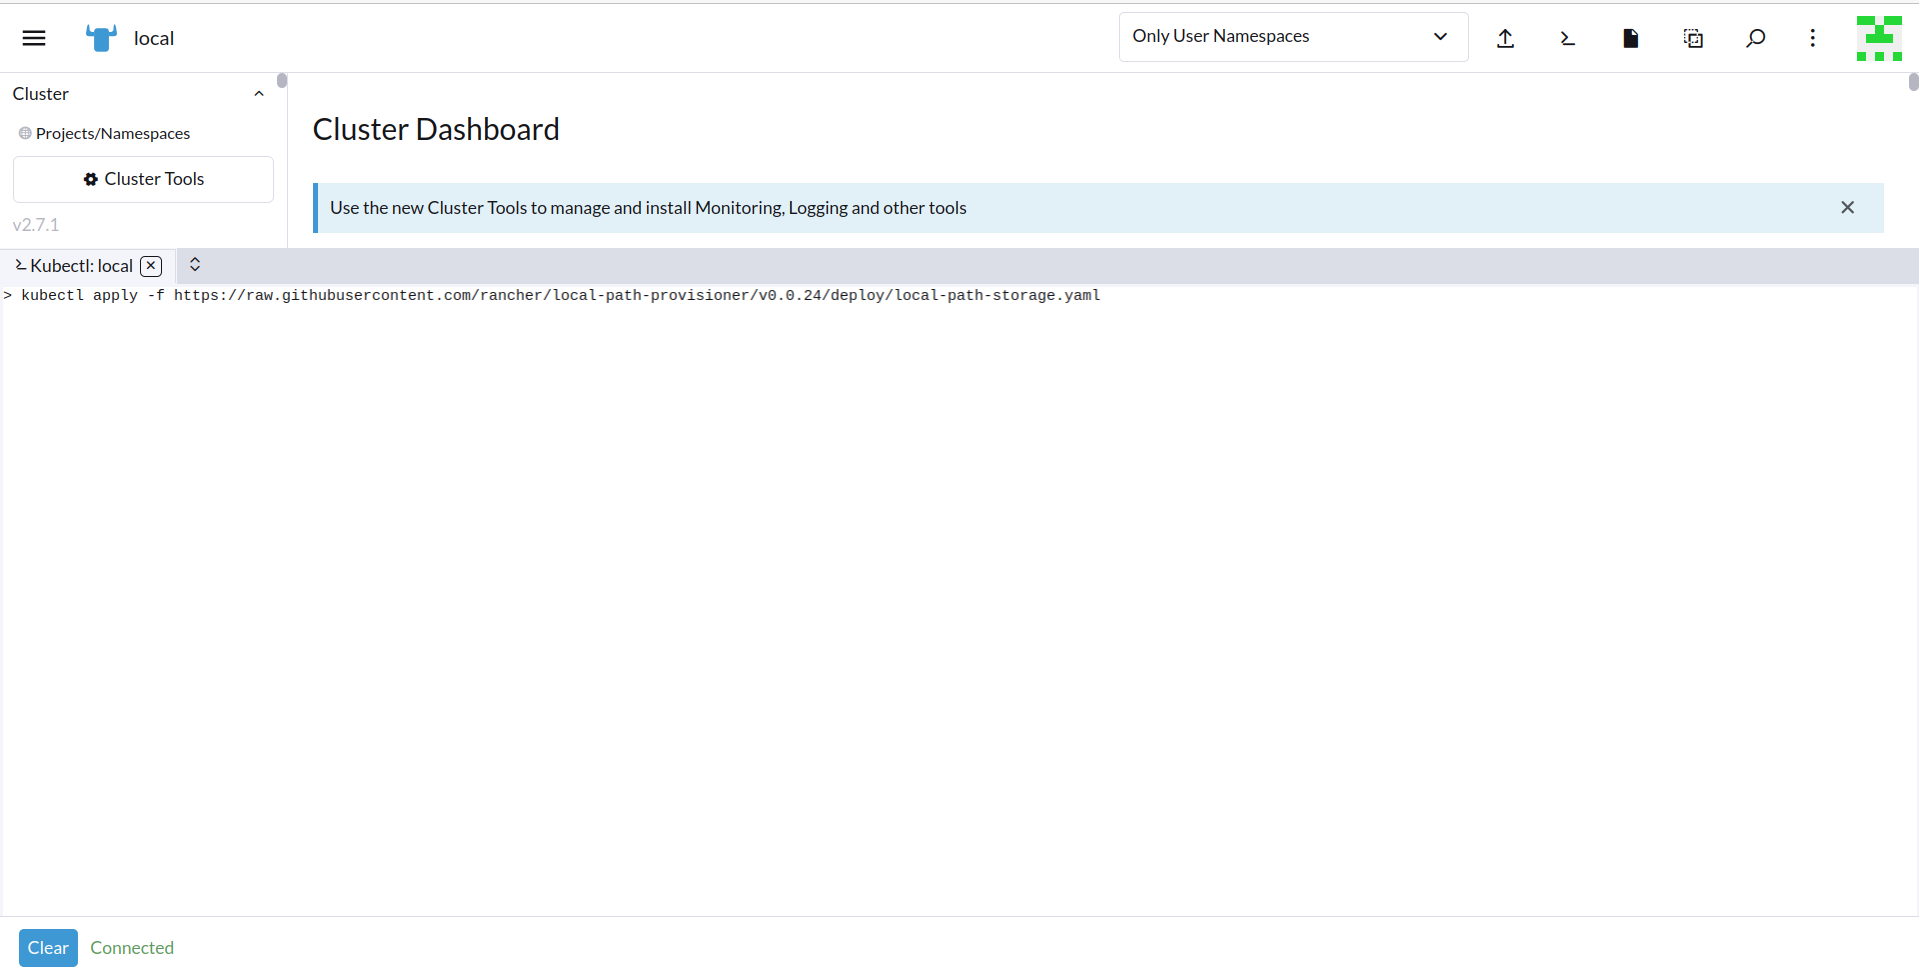This screenshot has height=972, width=1920.
Task: Open Projects/Namespaces in sidebar
Action: click(x=112, y=132)
